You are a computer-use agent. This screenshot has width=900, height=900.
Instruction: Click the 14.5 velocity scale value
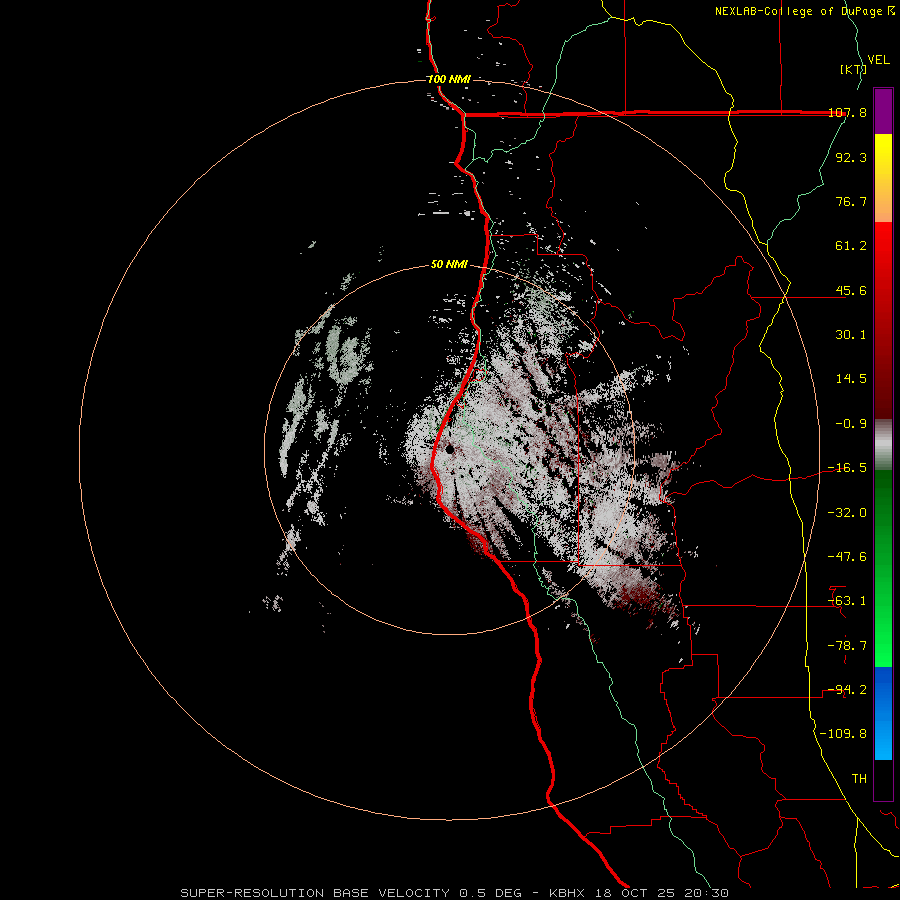tap(851, 379)
